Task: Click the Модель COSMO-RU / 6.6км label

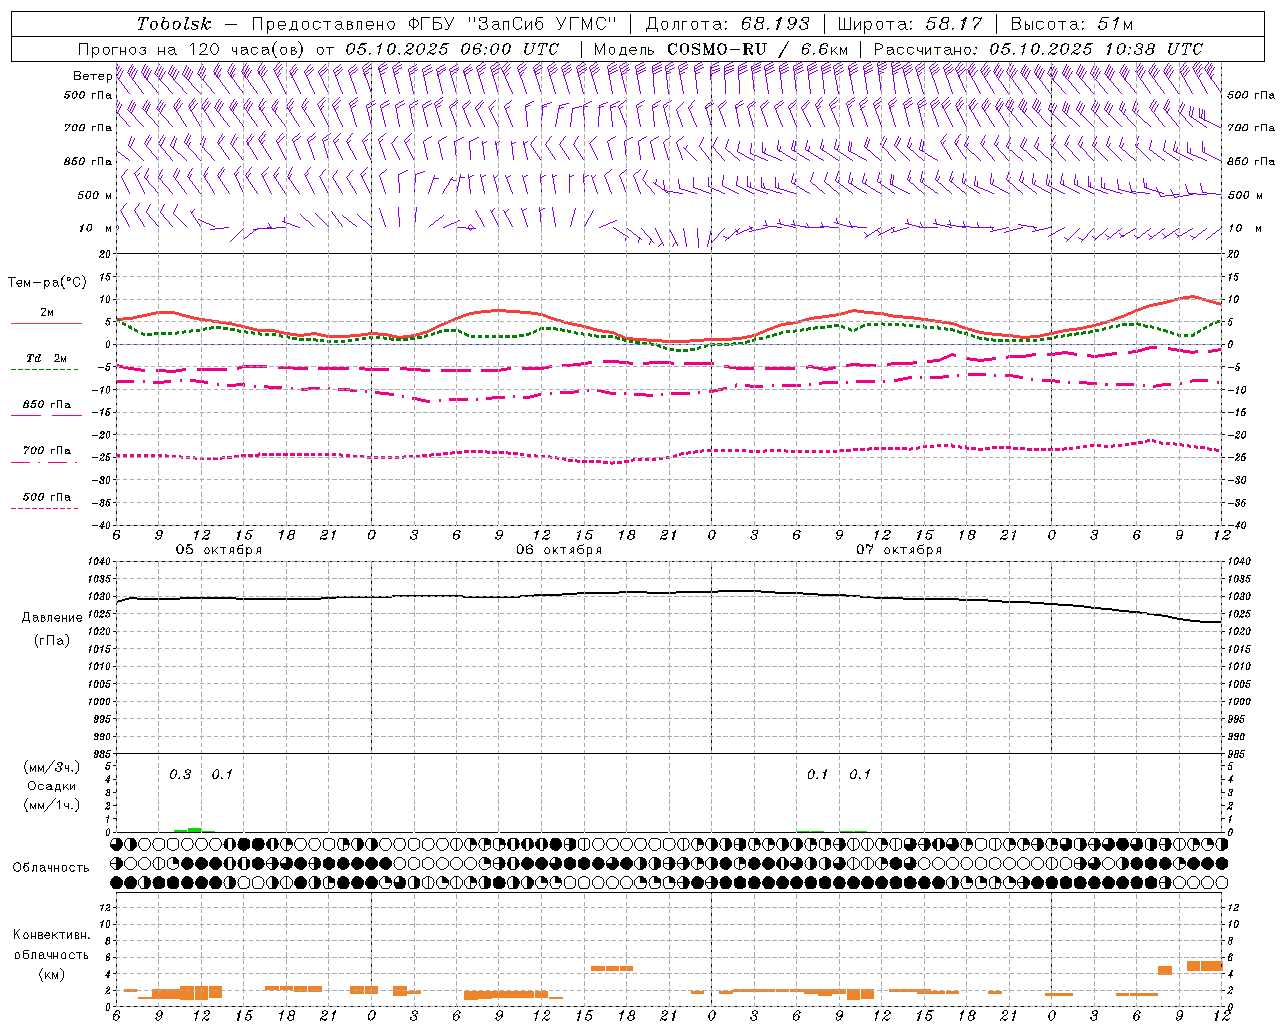Action: point(721,49)
